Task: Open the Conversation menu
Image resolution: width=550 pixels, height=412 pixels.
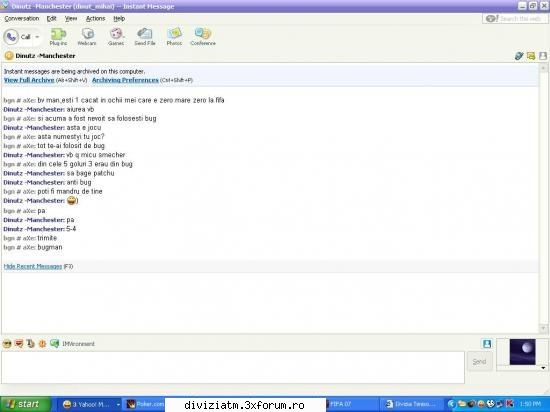Action: click(x=22, y=19)
